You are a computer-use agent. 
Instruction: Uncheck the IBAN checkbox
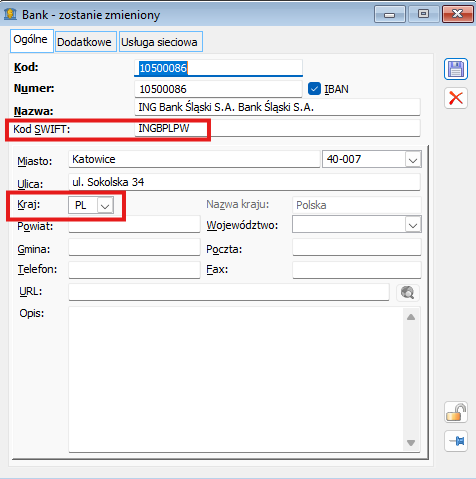click(314, 89)
